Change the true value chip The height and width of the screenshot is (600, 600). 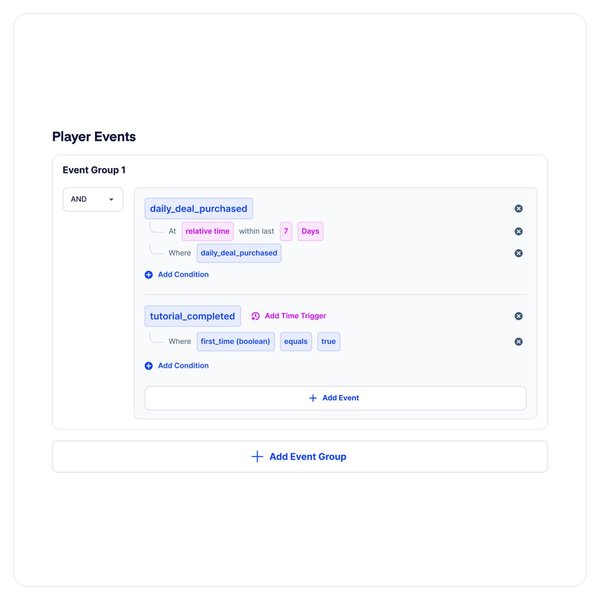click(x=328, y=342)
